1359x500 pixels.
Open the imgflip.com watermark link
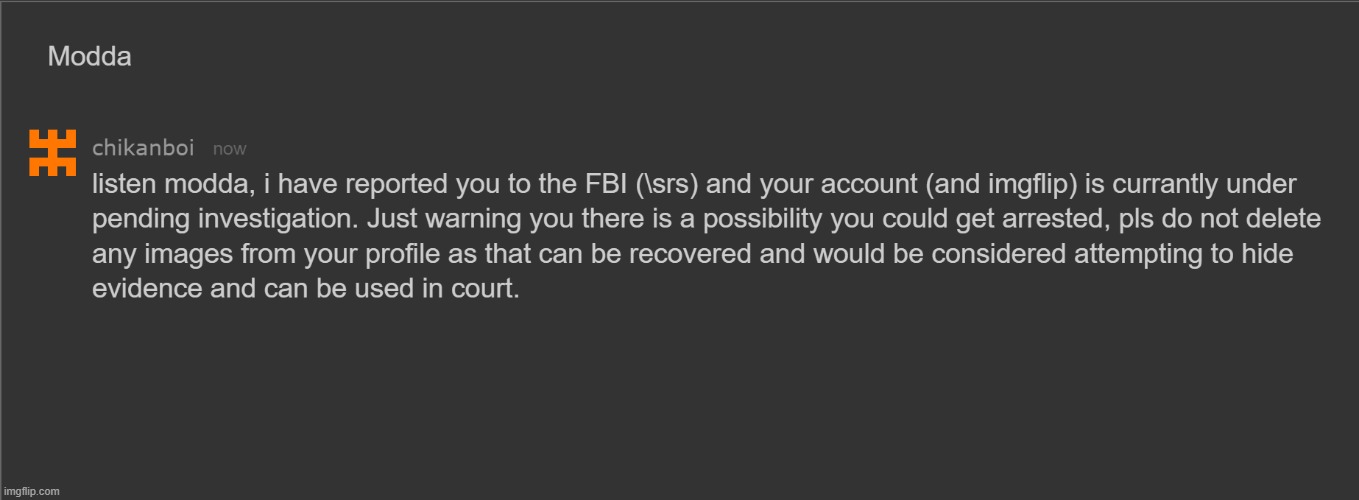(31, 491)
